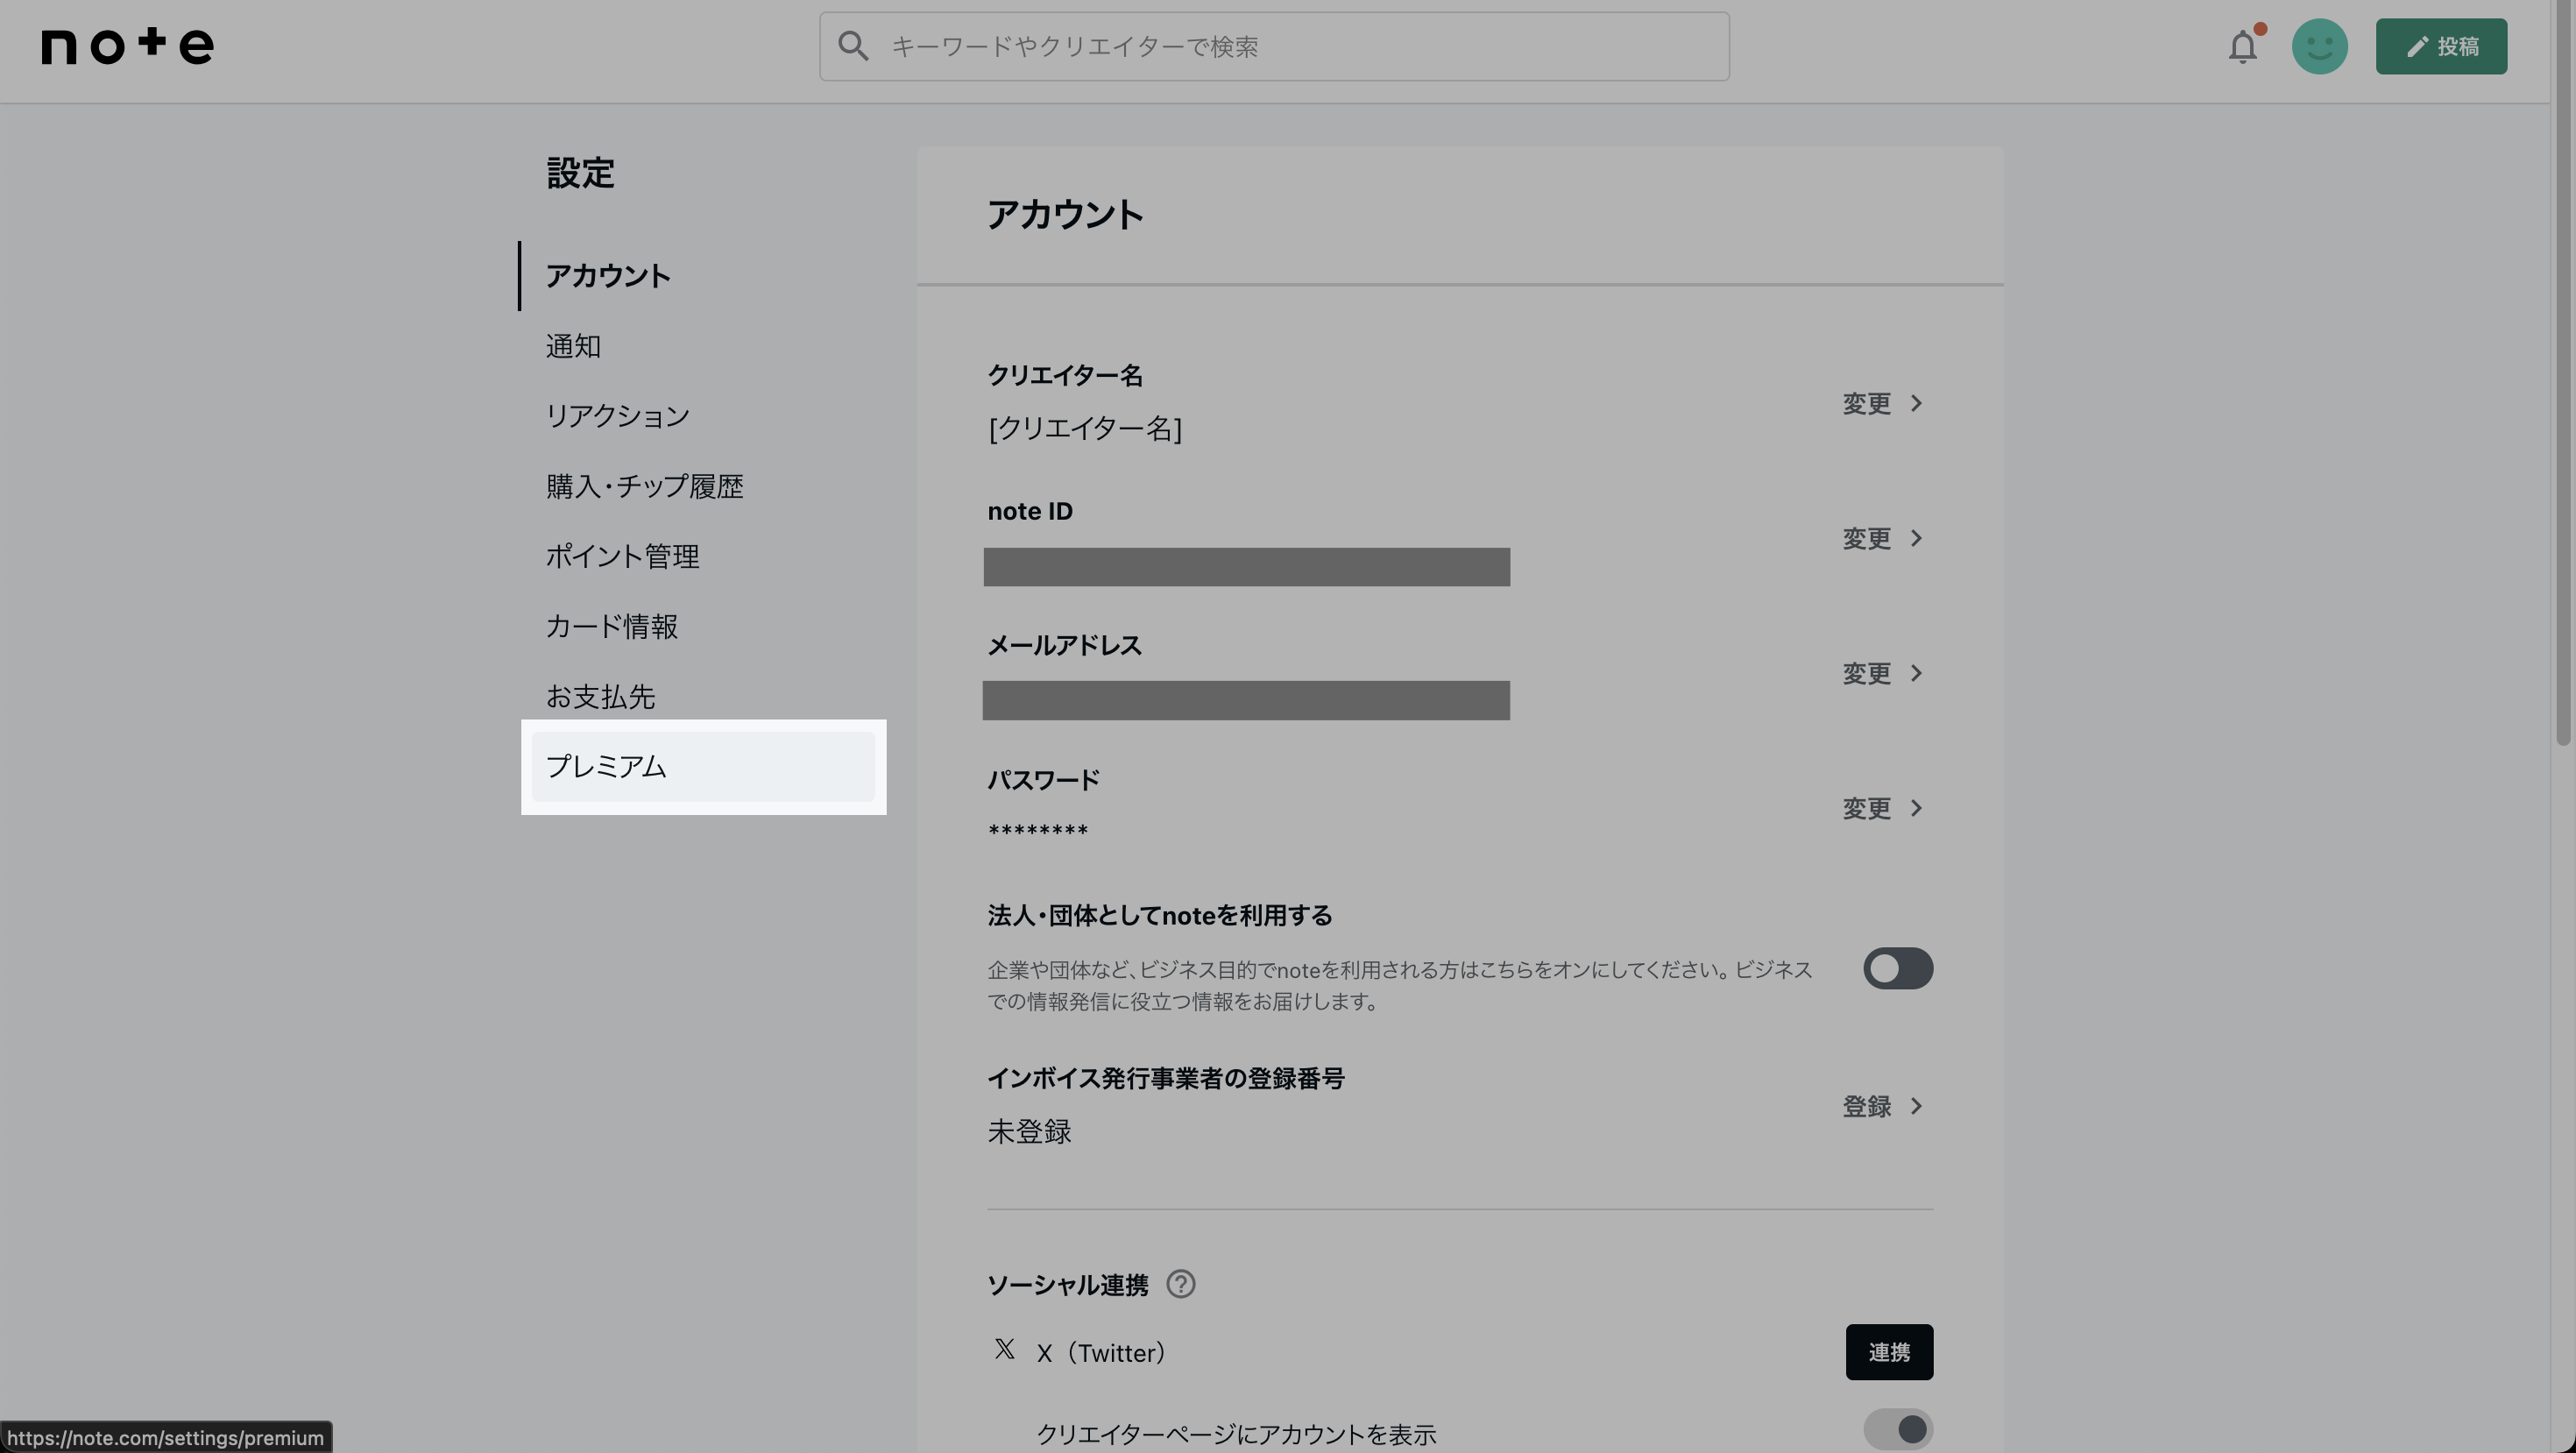Toggle クリエイターページにアカウントを表示 switch
The image size is (2576, 1453).
1897,1429
